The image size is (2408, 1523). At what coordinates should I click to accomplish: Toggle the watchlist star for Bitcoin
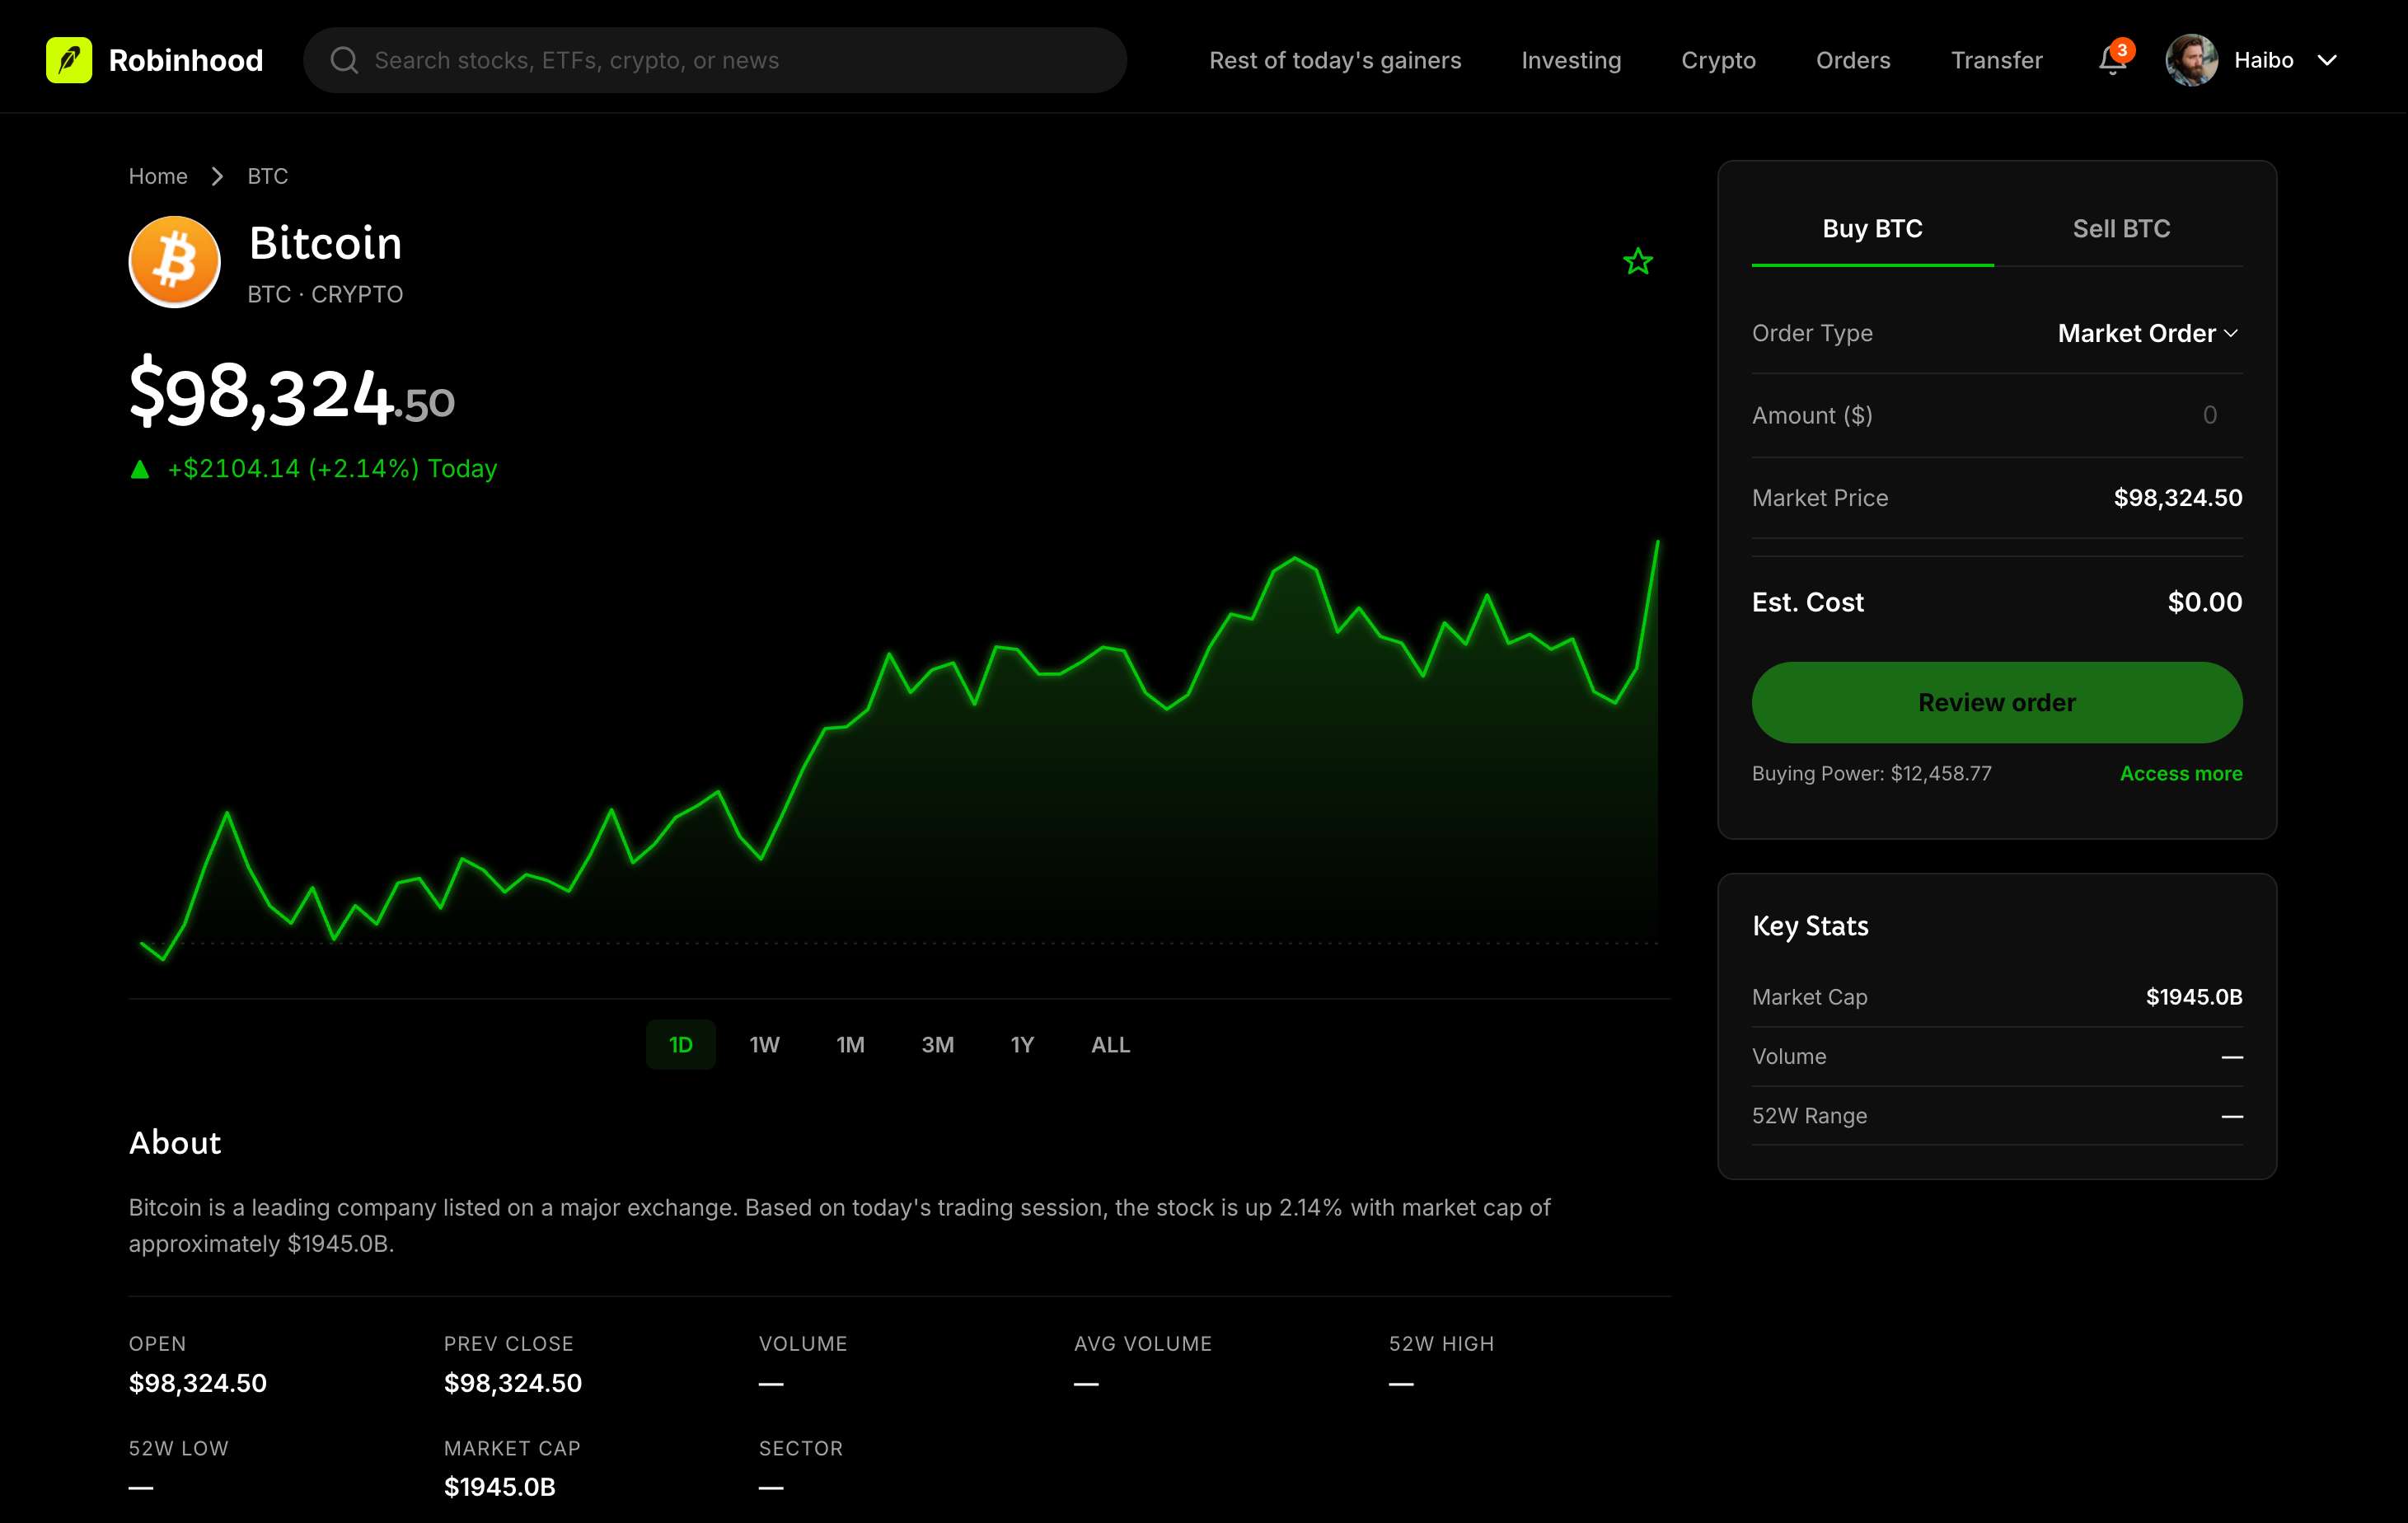pos(1637,262)
